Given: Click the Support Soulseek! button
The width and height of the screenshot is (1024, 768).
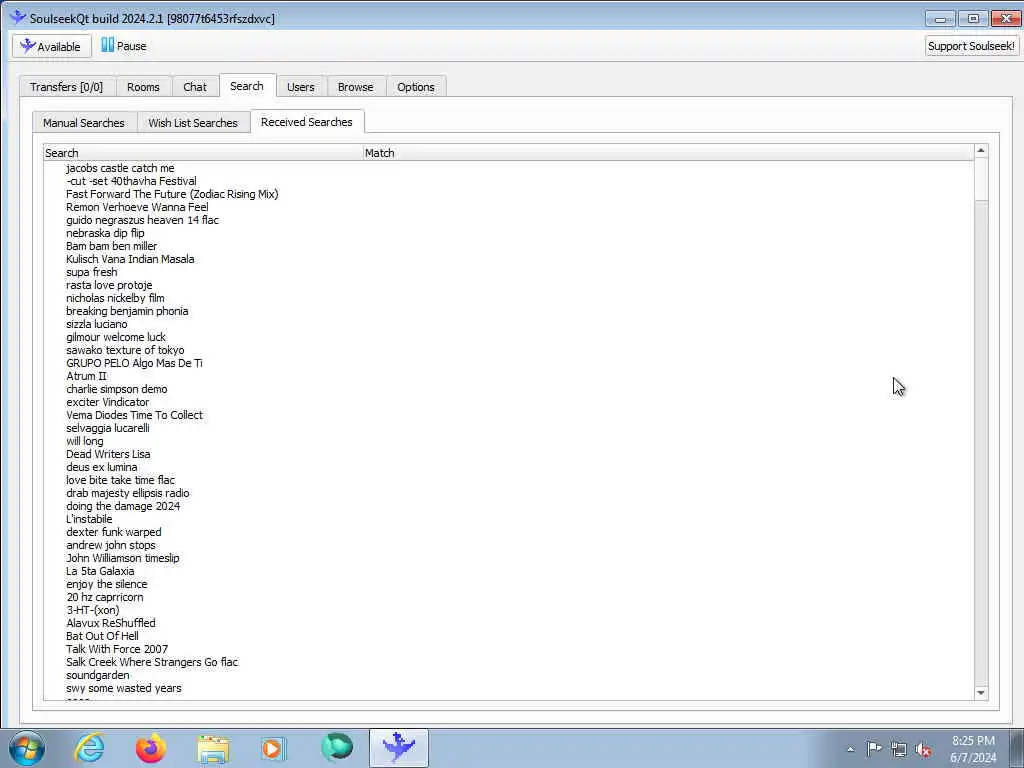Looking at the screenshot, I should point(971,46).
